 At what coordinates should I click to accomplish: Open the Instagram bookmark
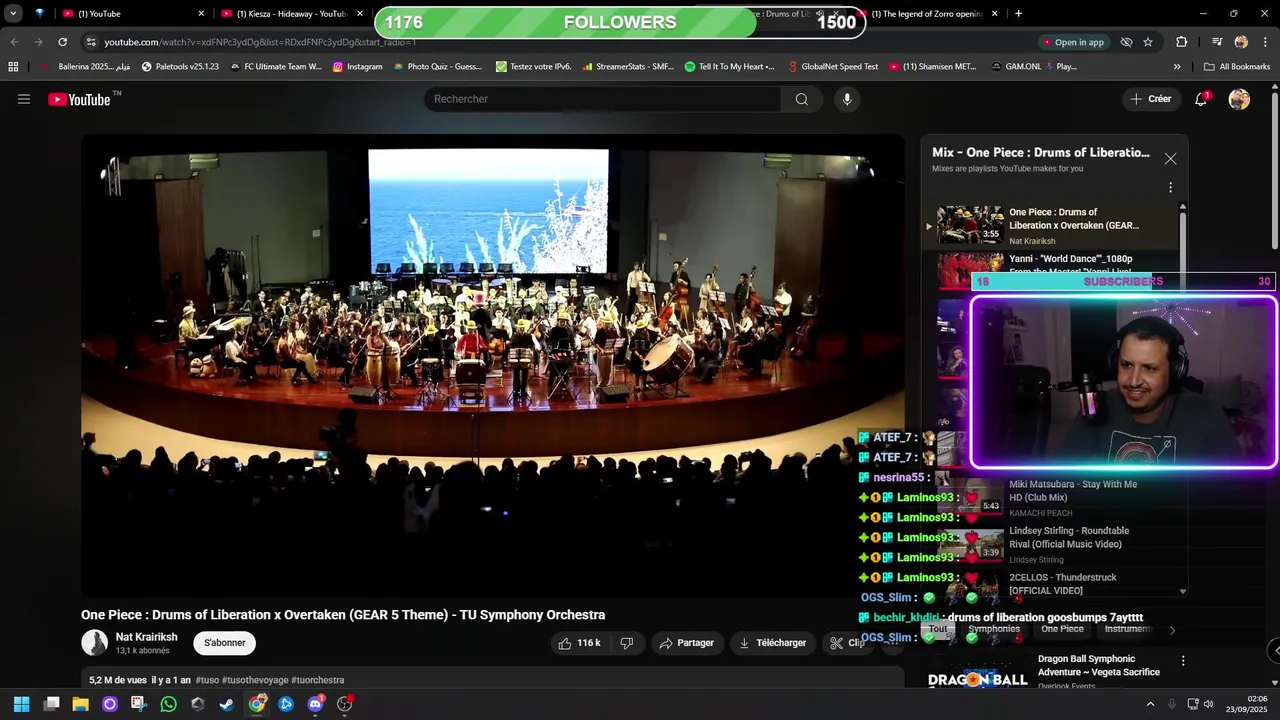pos(358,67)
